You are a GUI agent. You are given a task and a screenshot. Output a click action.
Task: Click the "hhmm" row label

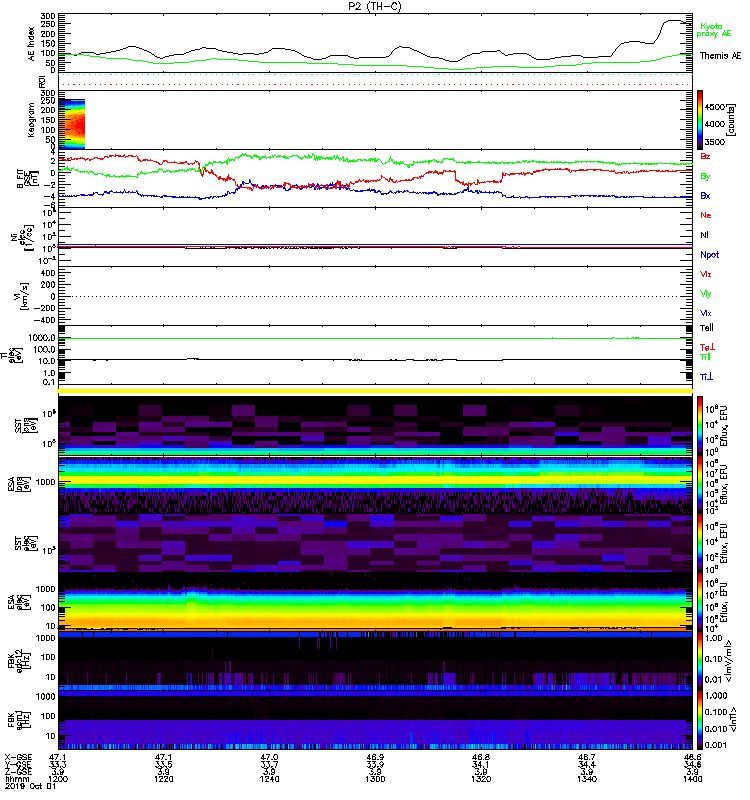pyautogui.click(x=16, y=779)
